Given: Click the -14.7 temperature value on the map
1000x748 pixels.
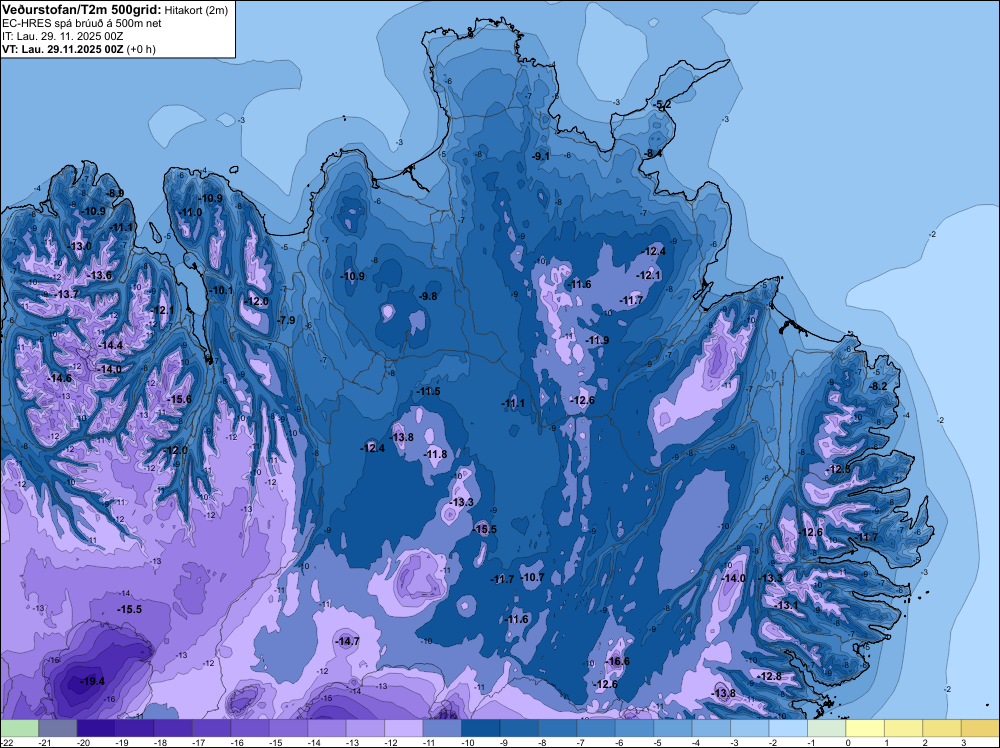Looking at the screenshot, I should pyautogui.click(x=347, y=642).
